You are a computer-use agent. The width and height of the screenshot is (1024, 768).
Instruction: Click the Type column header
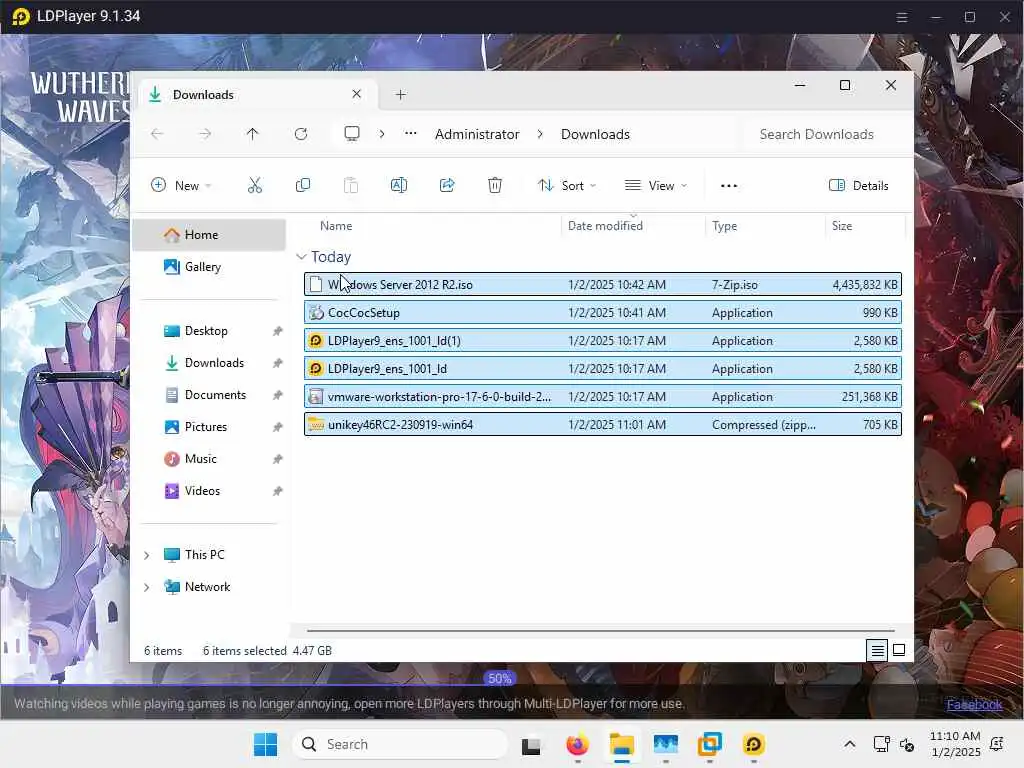tap(724, 226)
